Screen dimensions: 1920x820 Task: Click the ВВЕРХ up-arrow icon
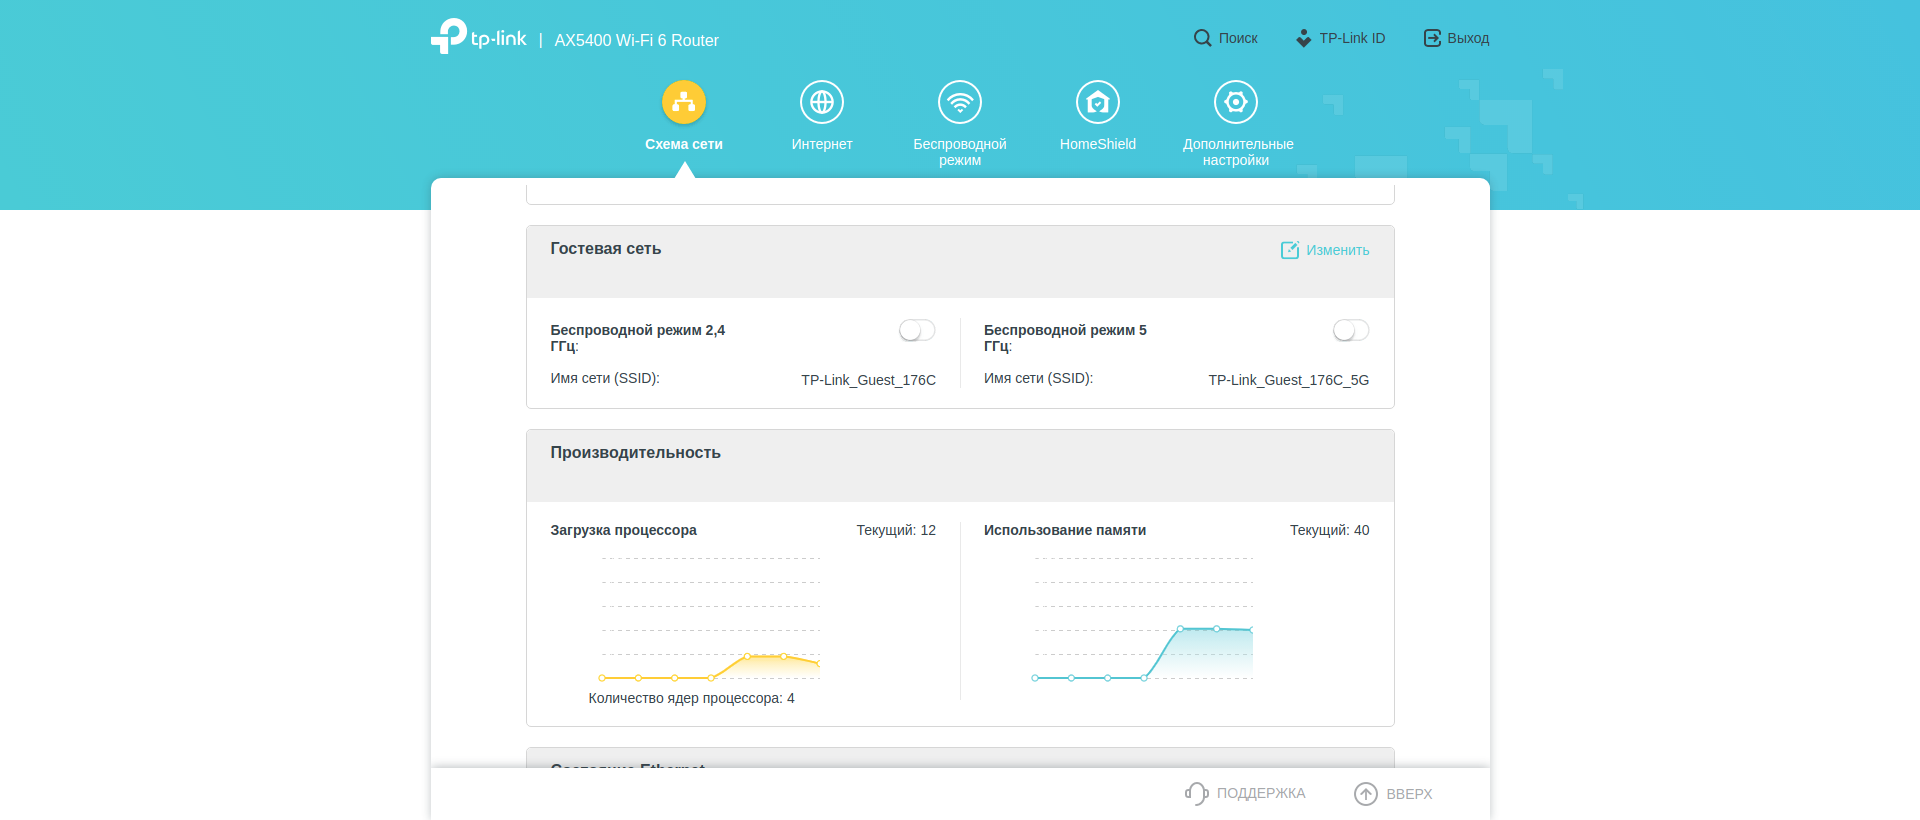pos(1366,793)
